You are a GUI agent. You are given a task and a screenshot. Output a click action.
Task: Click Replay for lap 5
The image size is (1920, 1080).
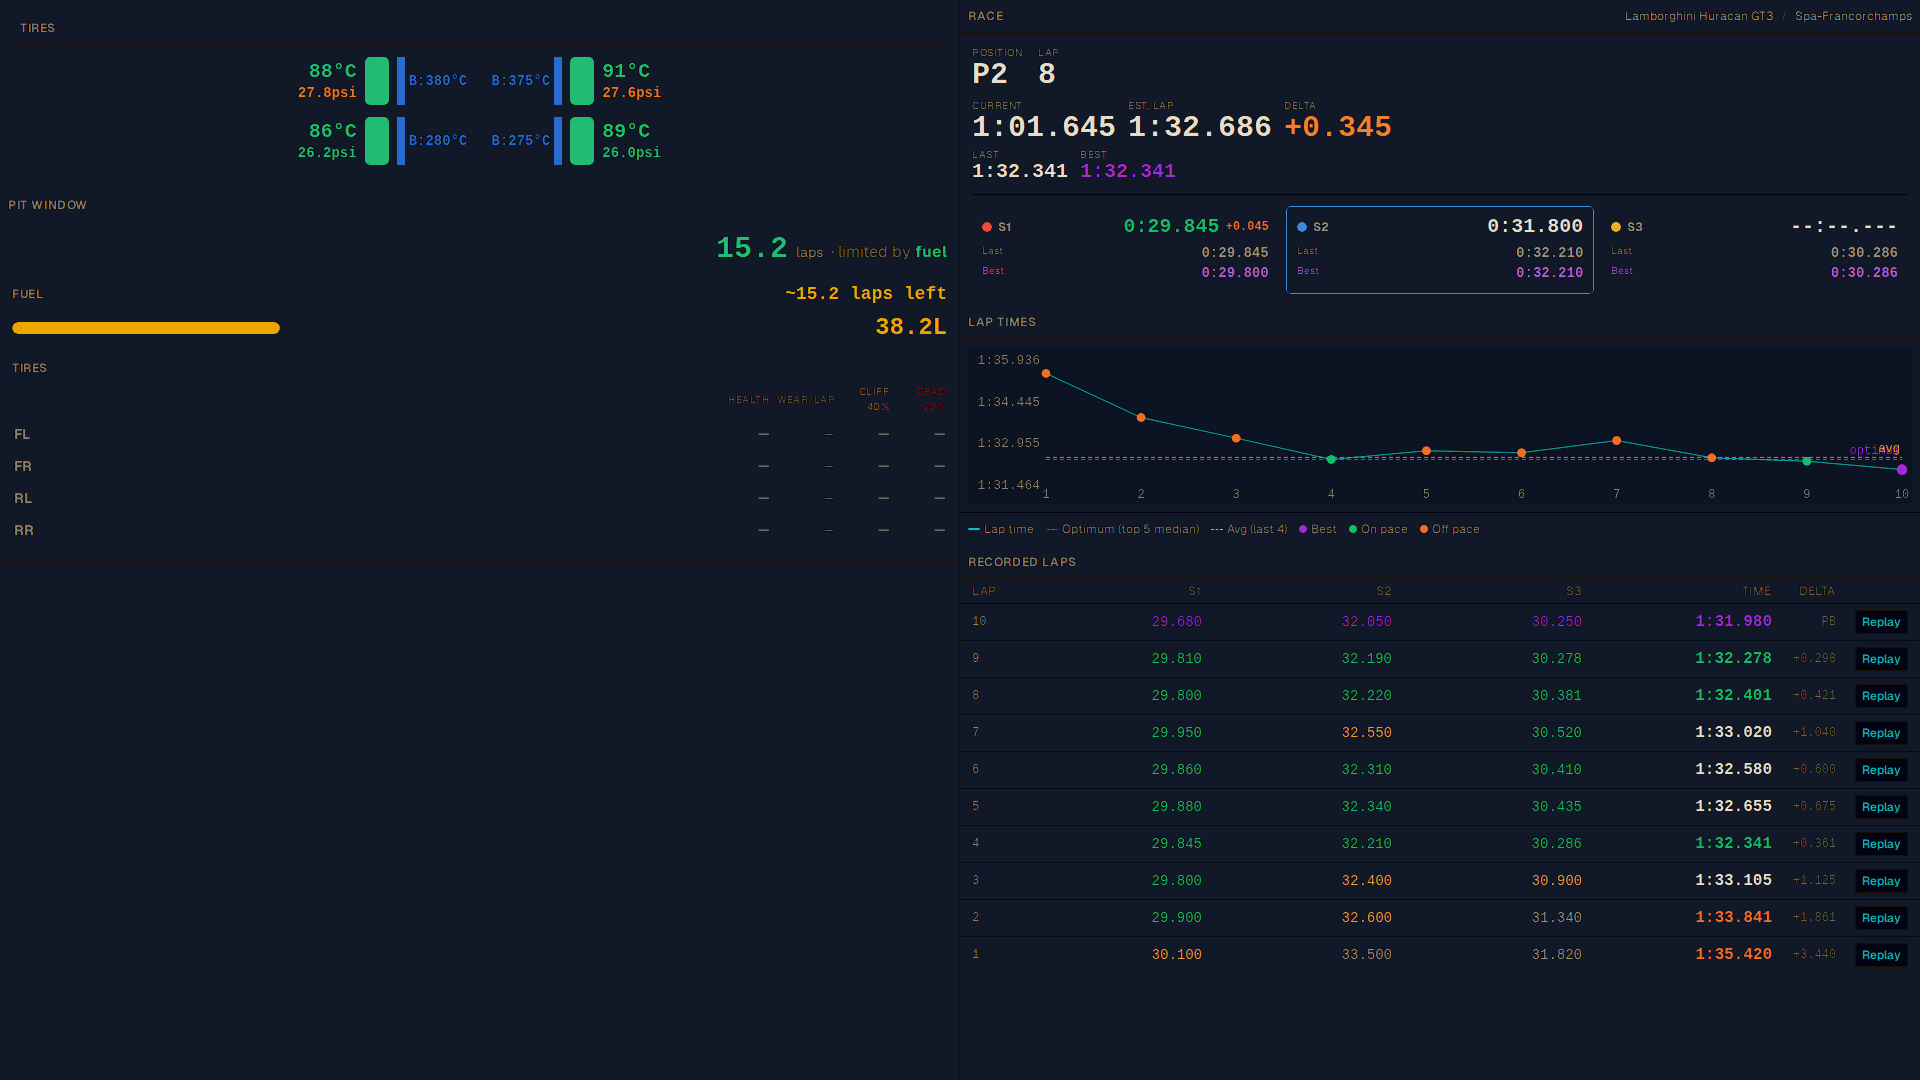coord(1881,807)
